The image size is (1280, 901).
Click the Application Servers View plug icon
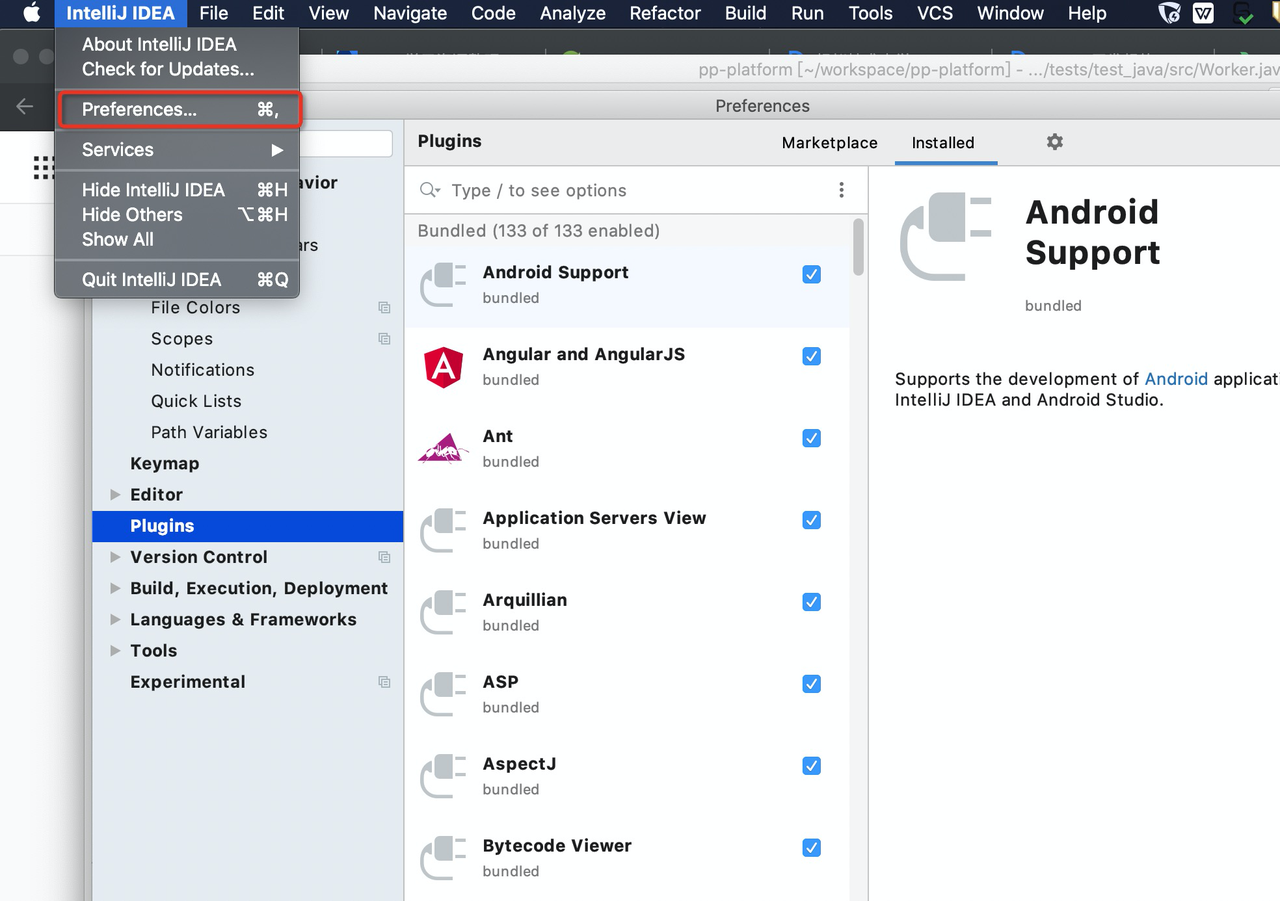(x=443, y=531)
